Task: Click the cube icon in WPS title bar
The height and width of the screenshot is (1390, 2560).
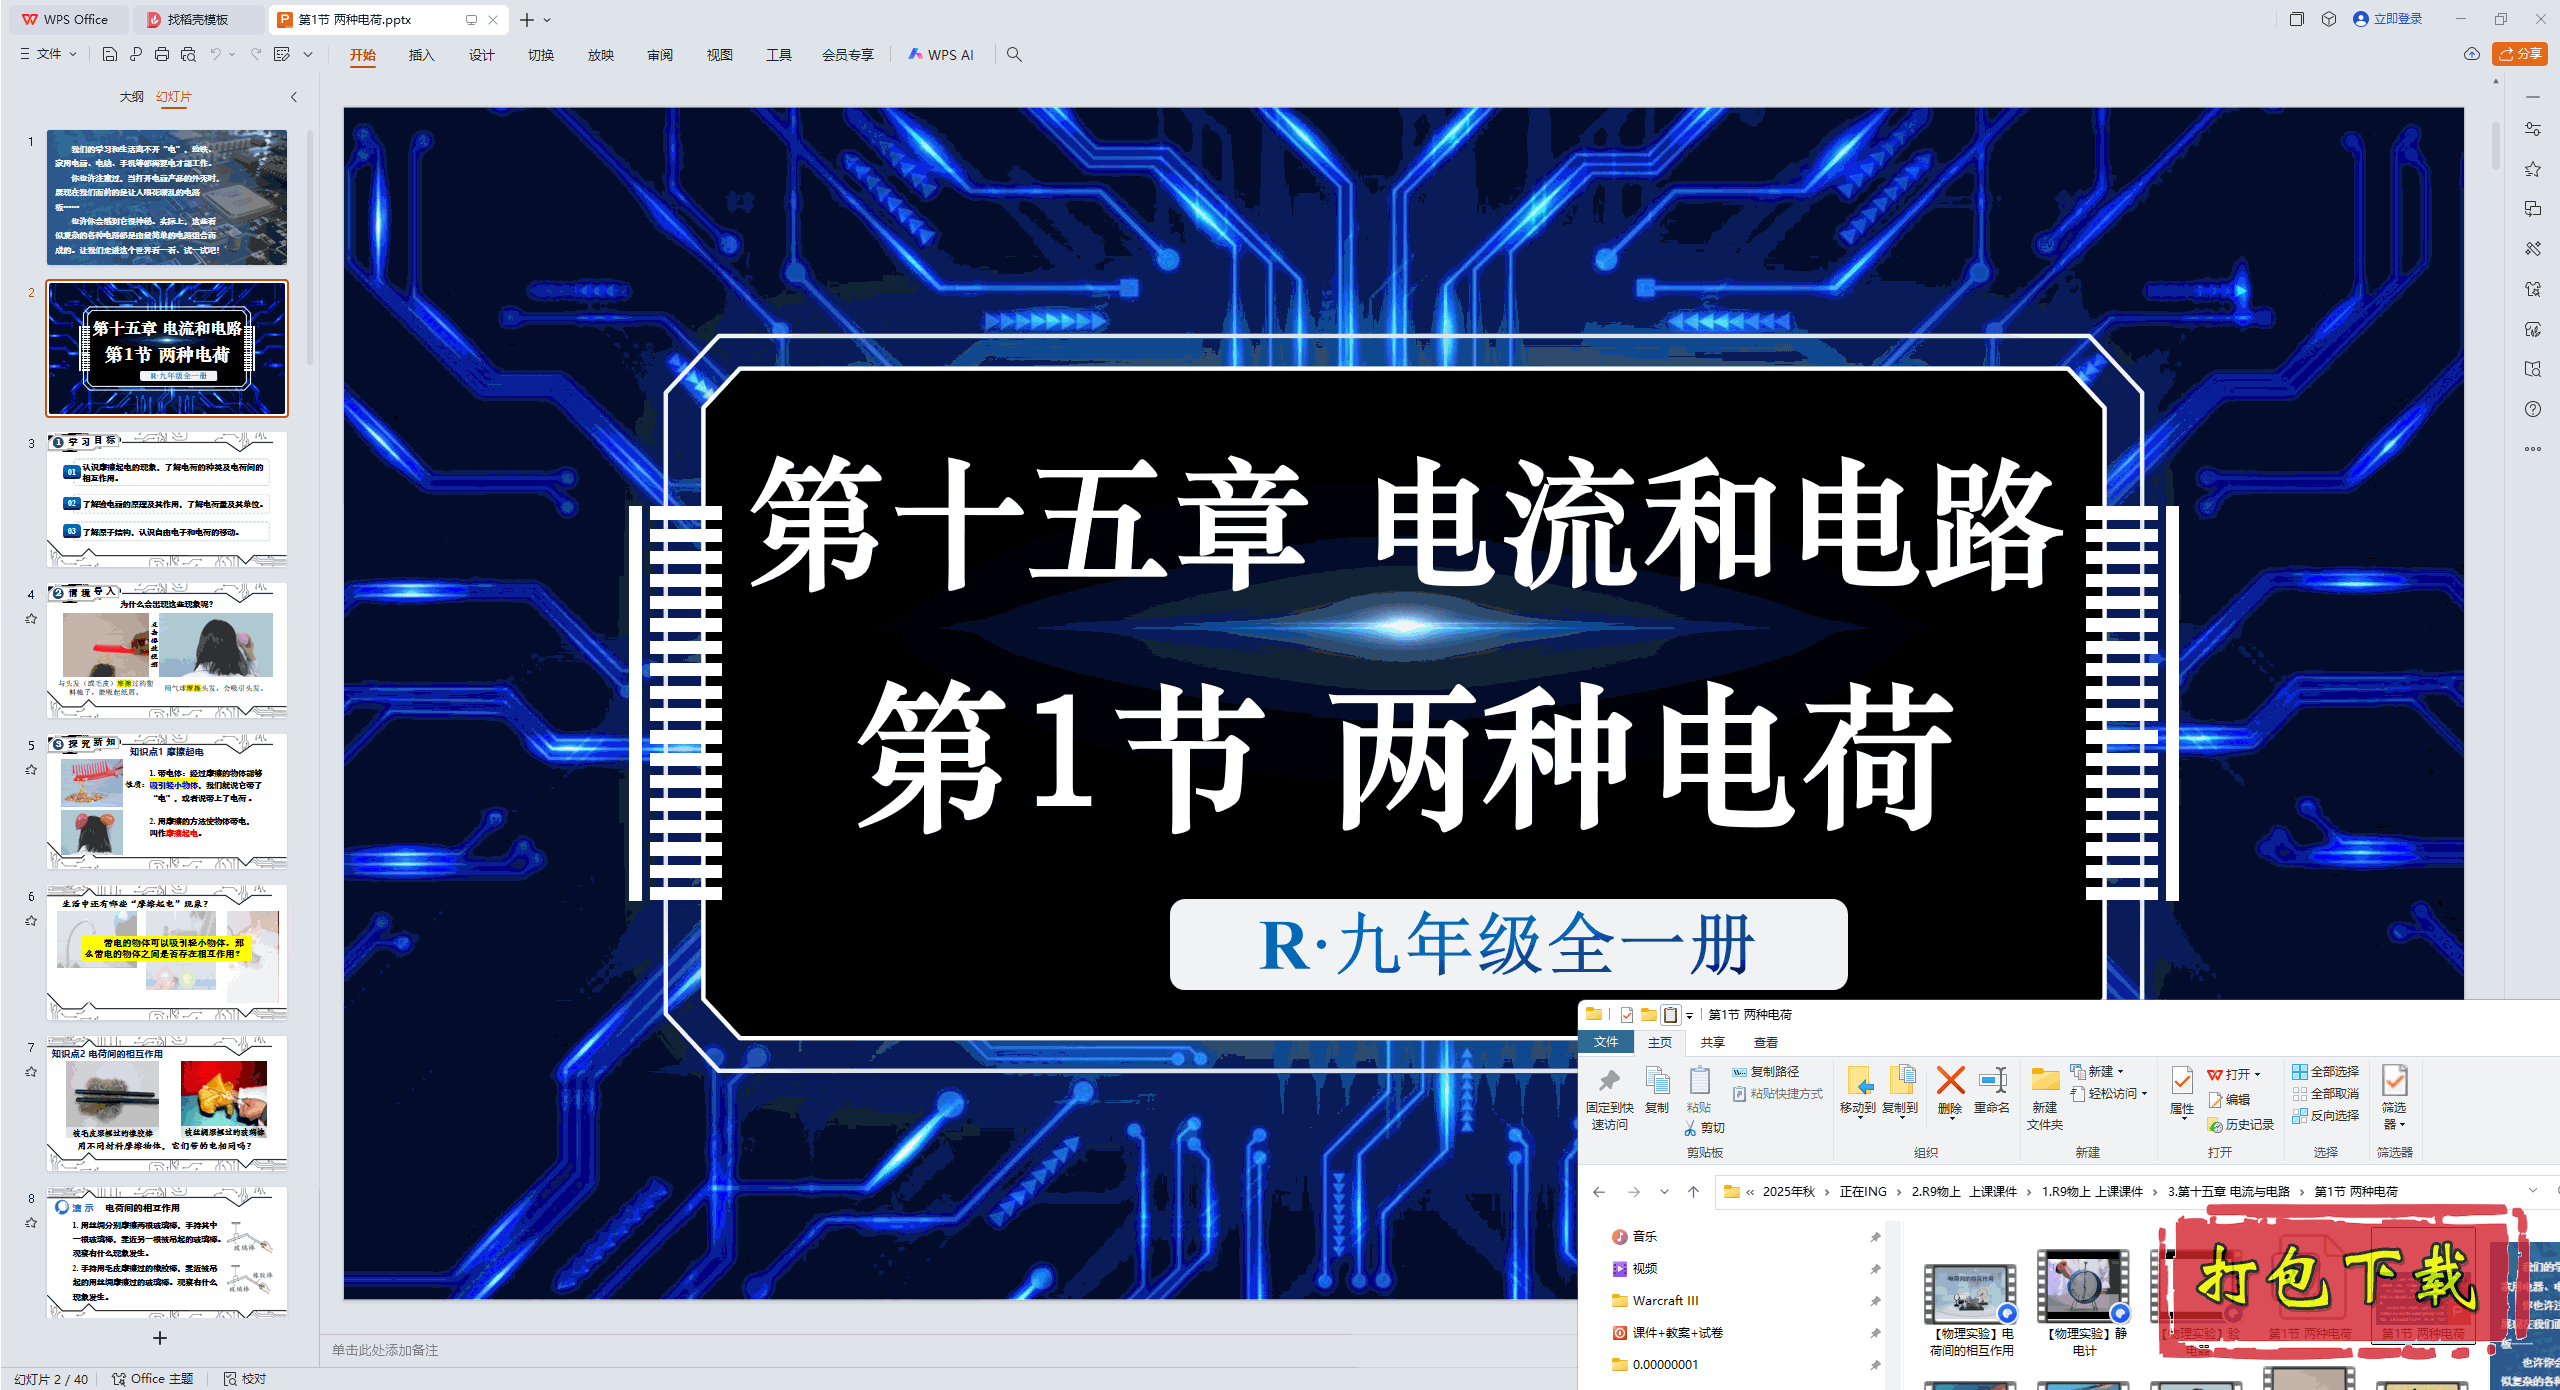Action: point(2328,19)
